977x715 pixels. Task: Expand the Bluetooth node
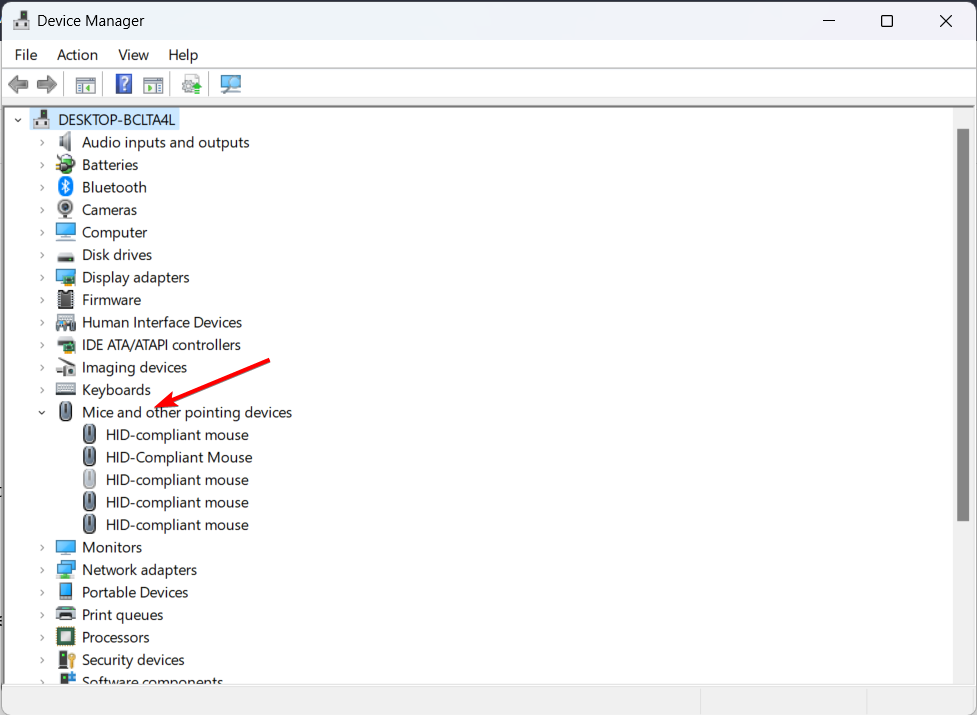coord(42,187)
